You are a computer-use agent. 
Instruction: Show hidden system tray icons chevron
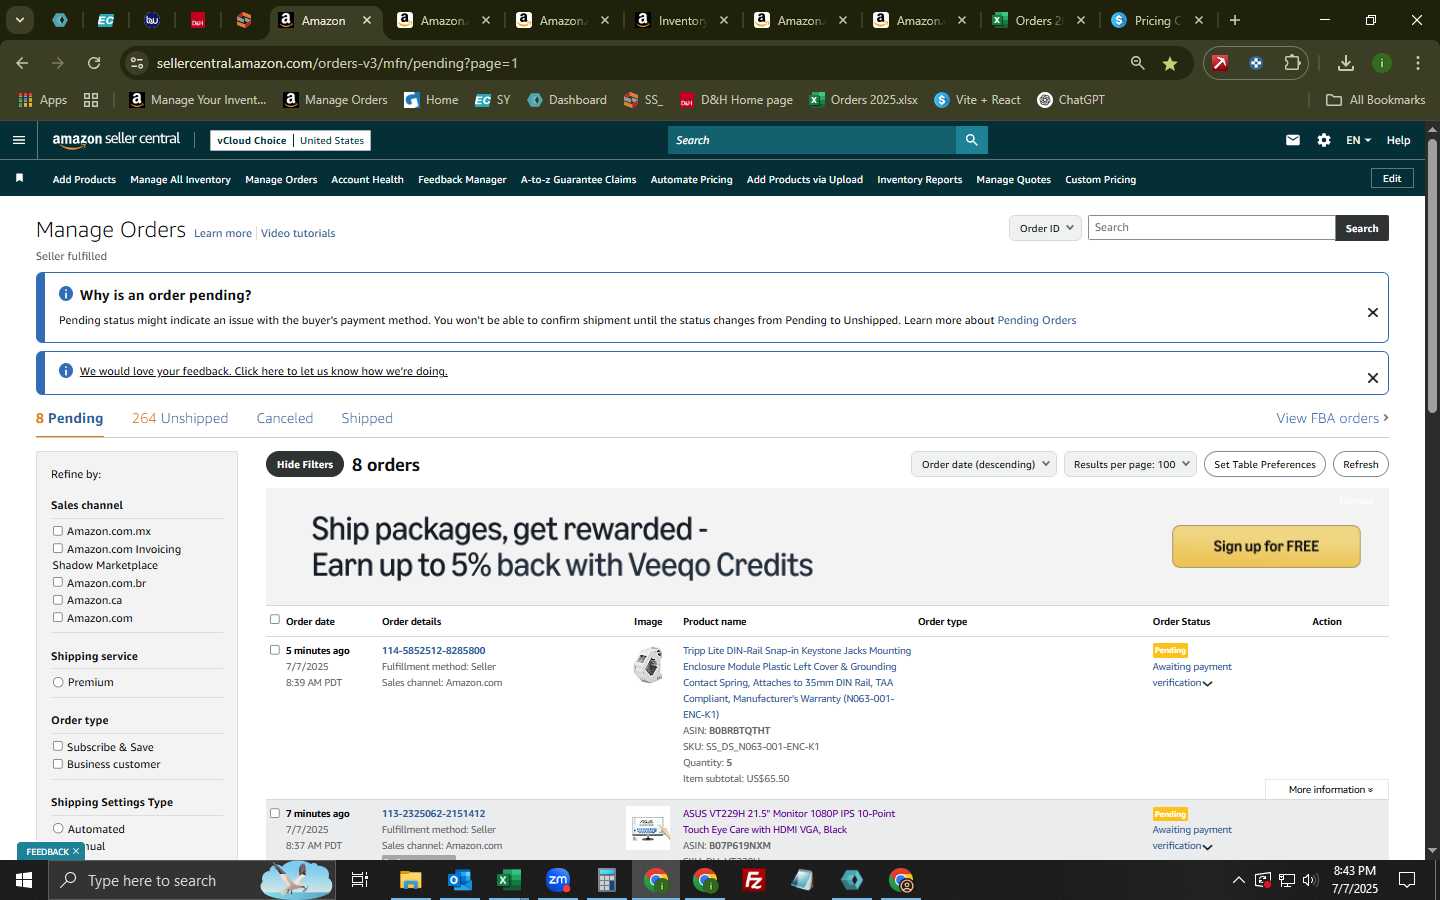(x=1238, y=880)
